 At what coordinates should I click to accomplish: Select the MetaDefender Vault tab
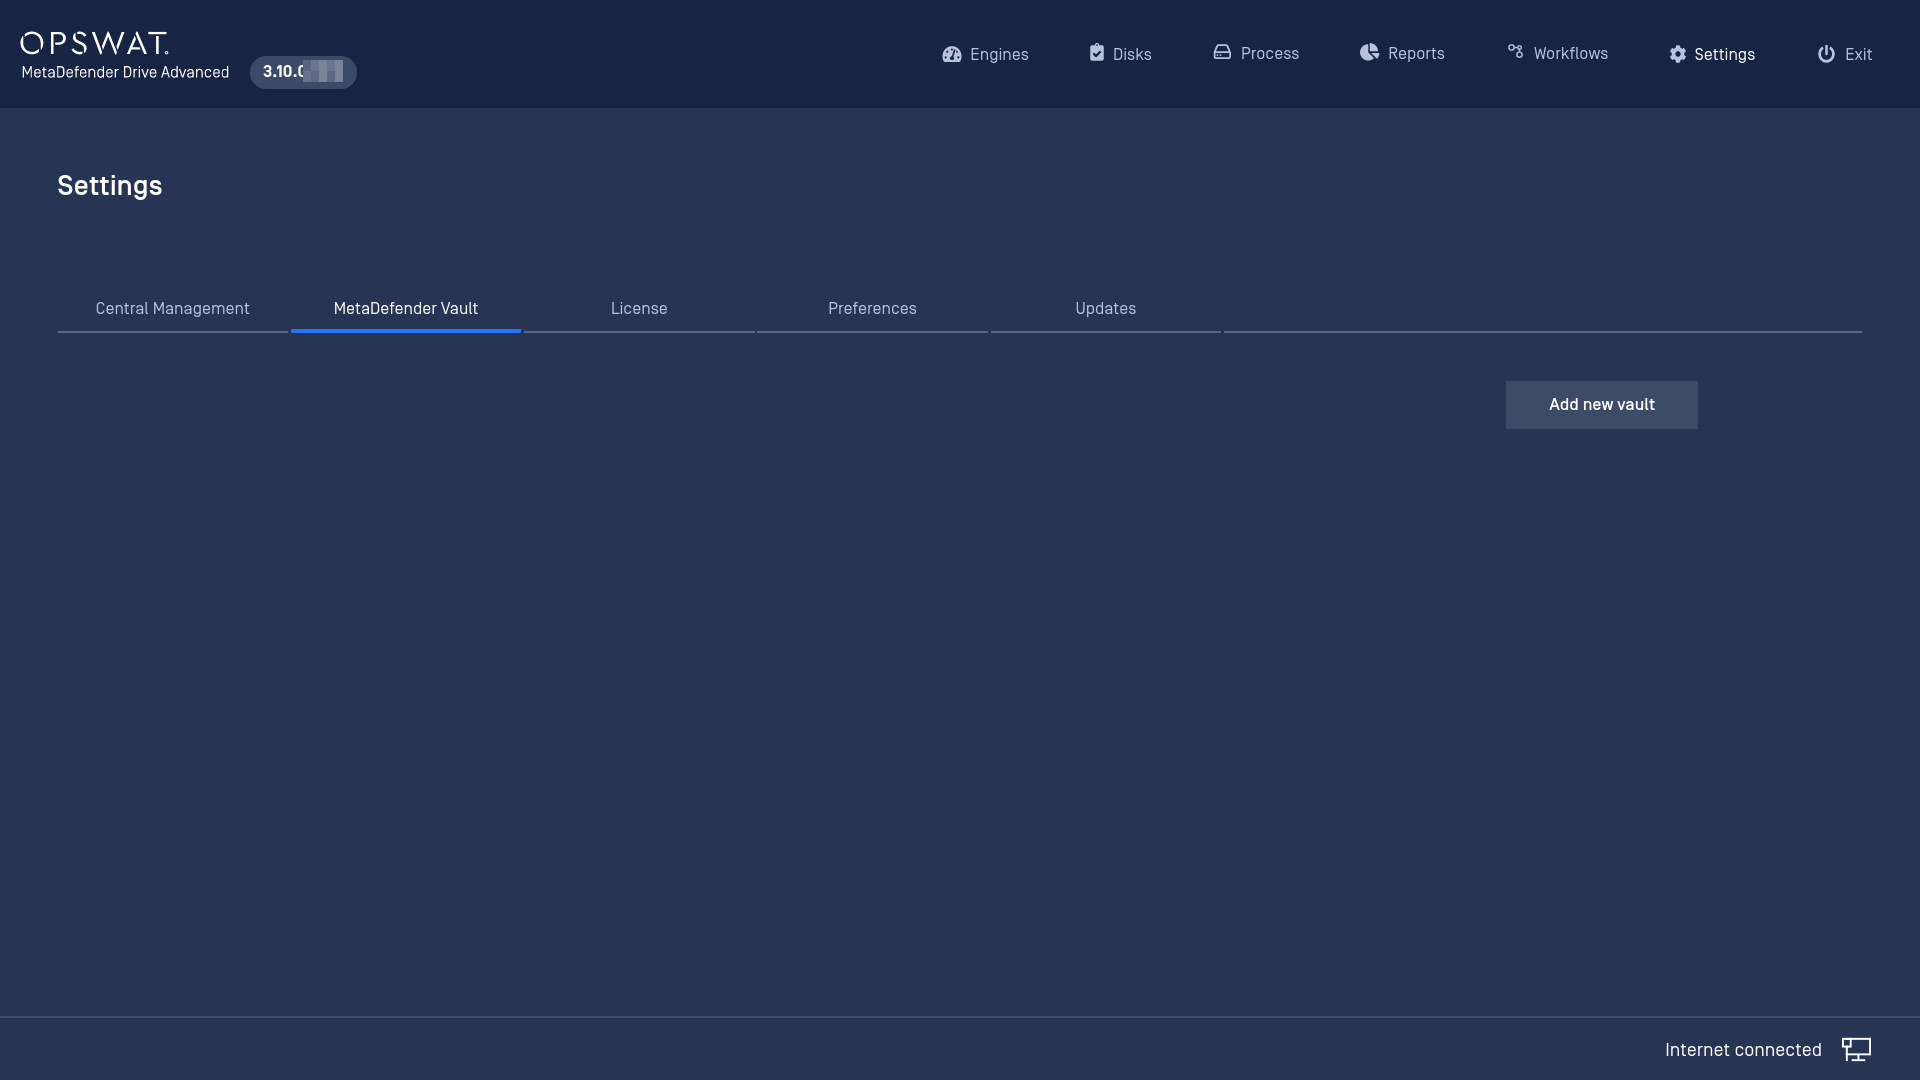click(x=406, y=309)
